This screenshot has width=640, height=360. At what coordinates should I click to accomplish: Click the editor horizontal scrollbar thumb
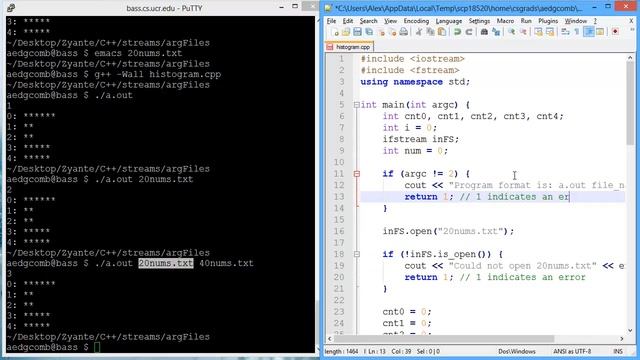pyautogui.click(x=444, y=339)
